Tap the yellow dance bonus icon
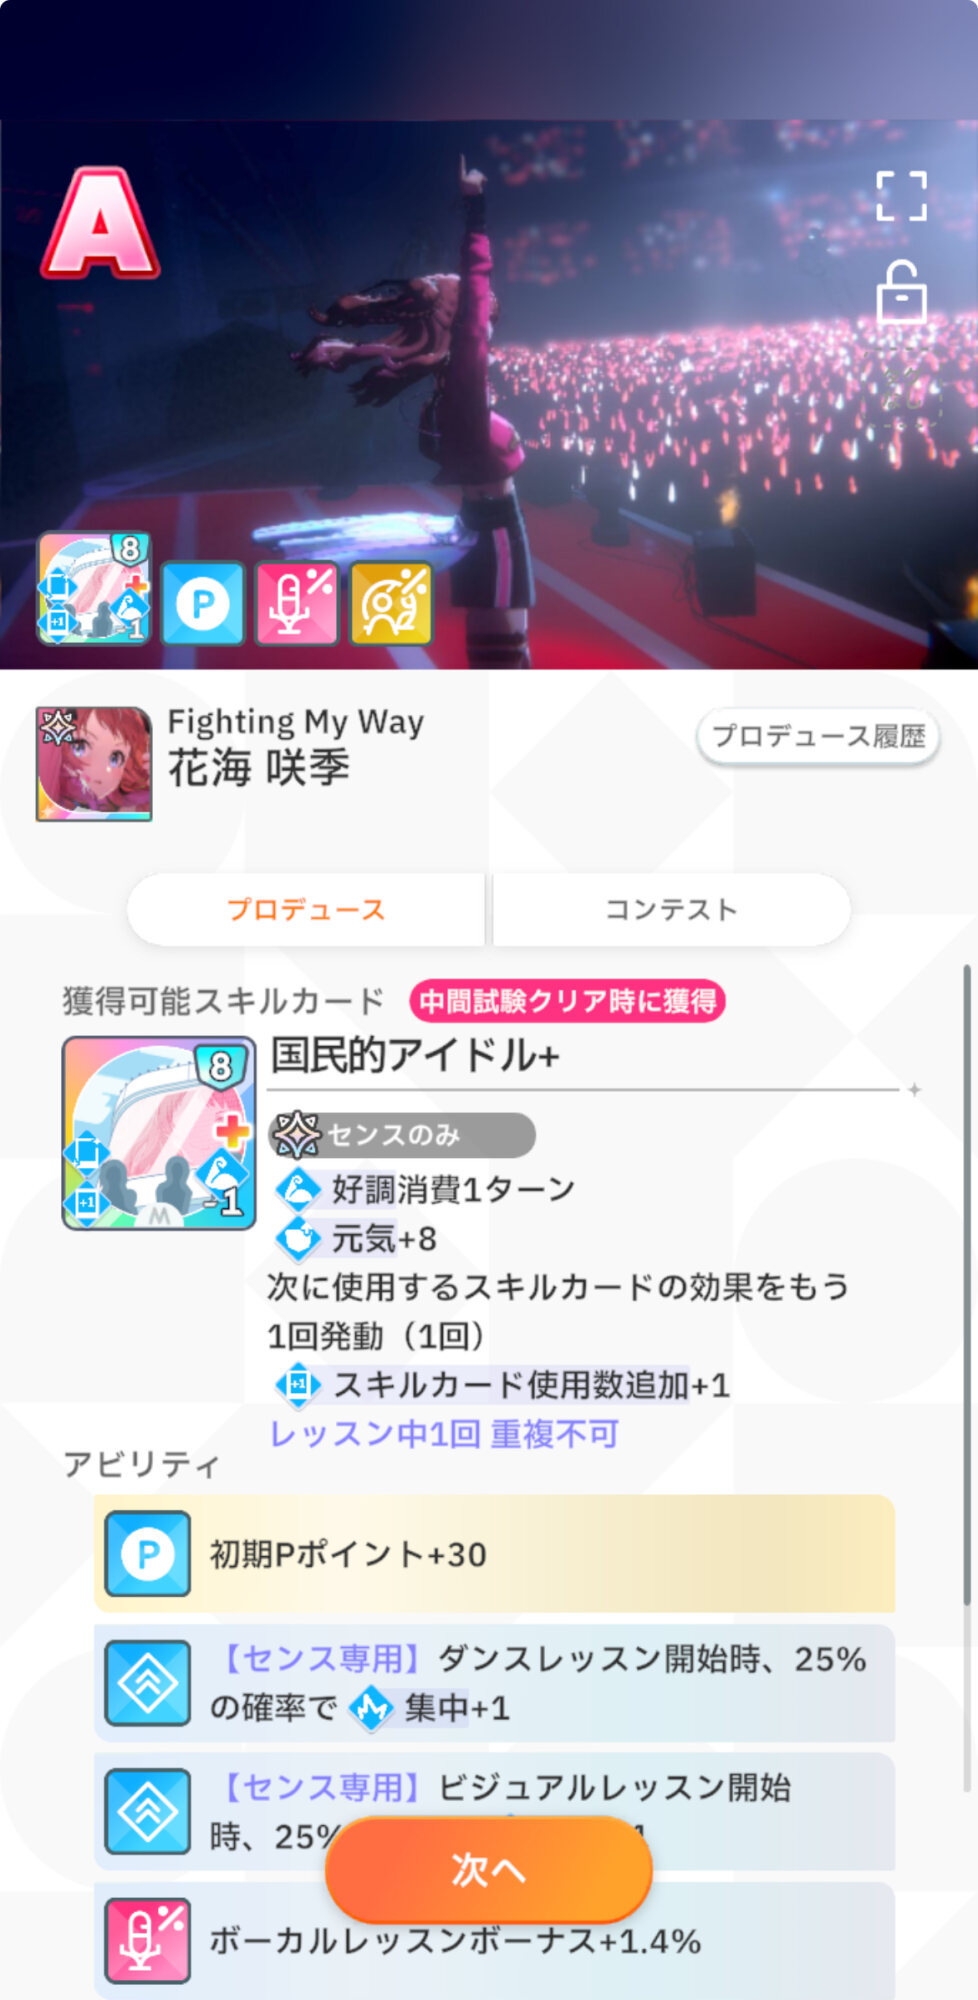 [391, 603]
